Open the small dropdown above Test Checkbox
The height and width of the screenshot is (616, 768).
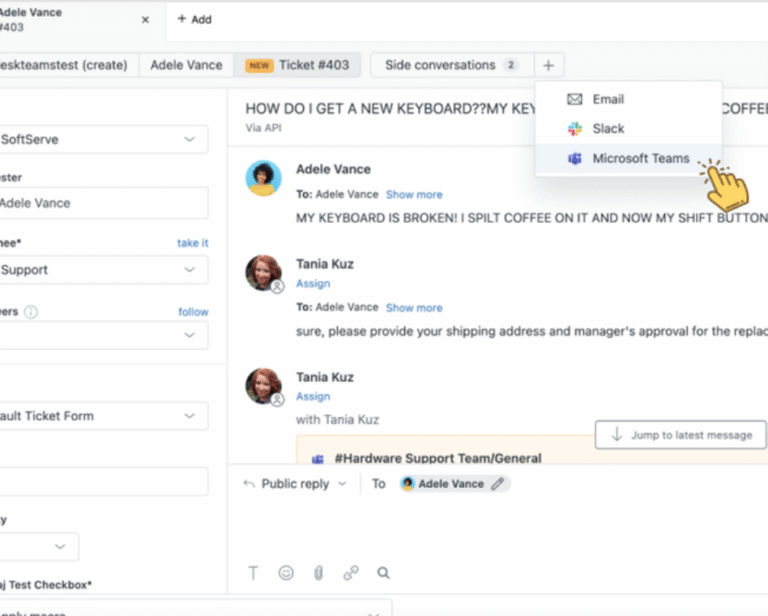[x=39, y=546]
